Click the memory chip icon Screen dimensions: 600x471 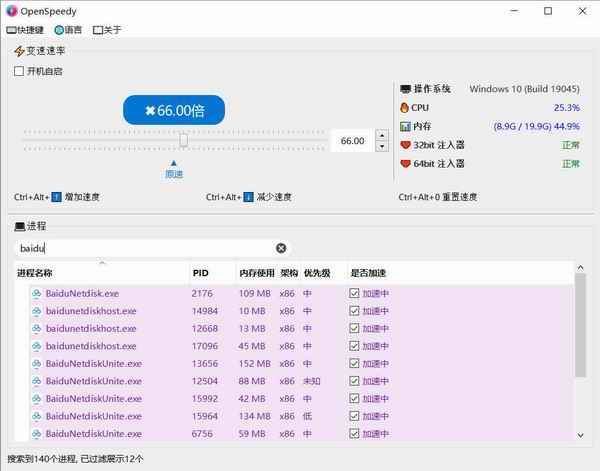[x=405, y=126]
